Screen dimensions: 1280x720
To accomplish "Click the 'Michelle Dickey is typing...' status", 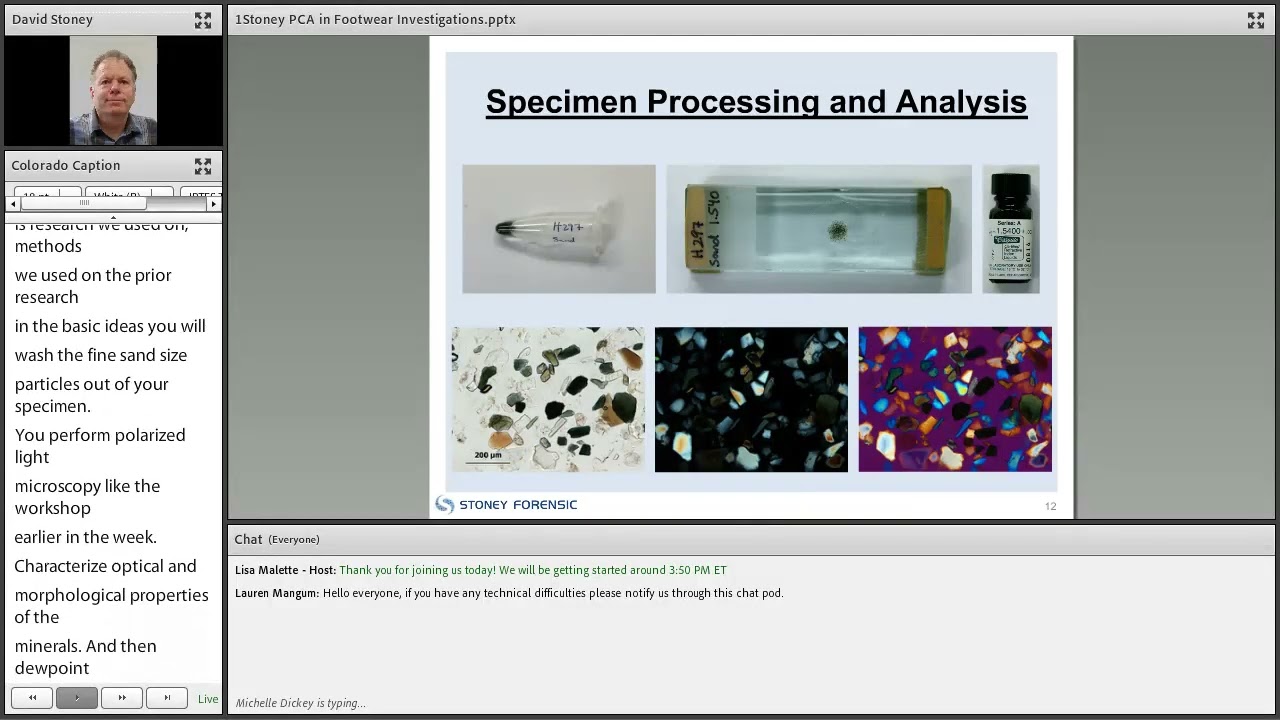I will click(x=301, y=703).
